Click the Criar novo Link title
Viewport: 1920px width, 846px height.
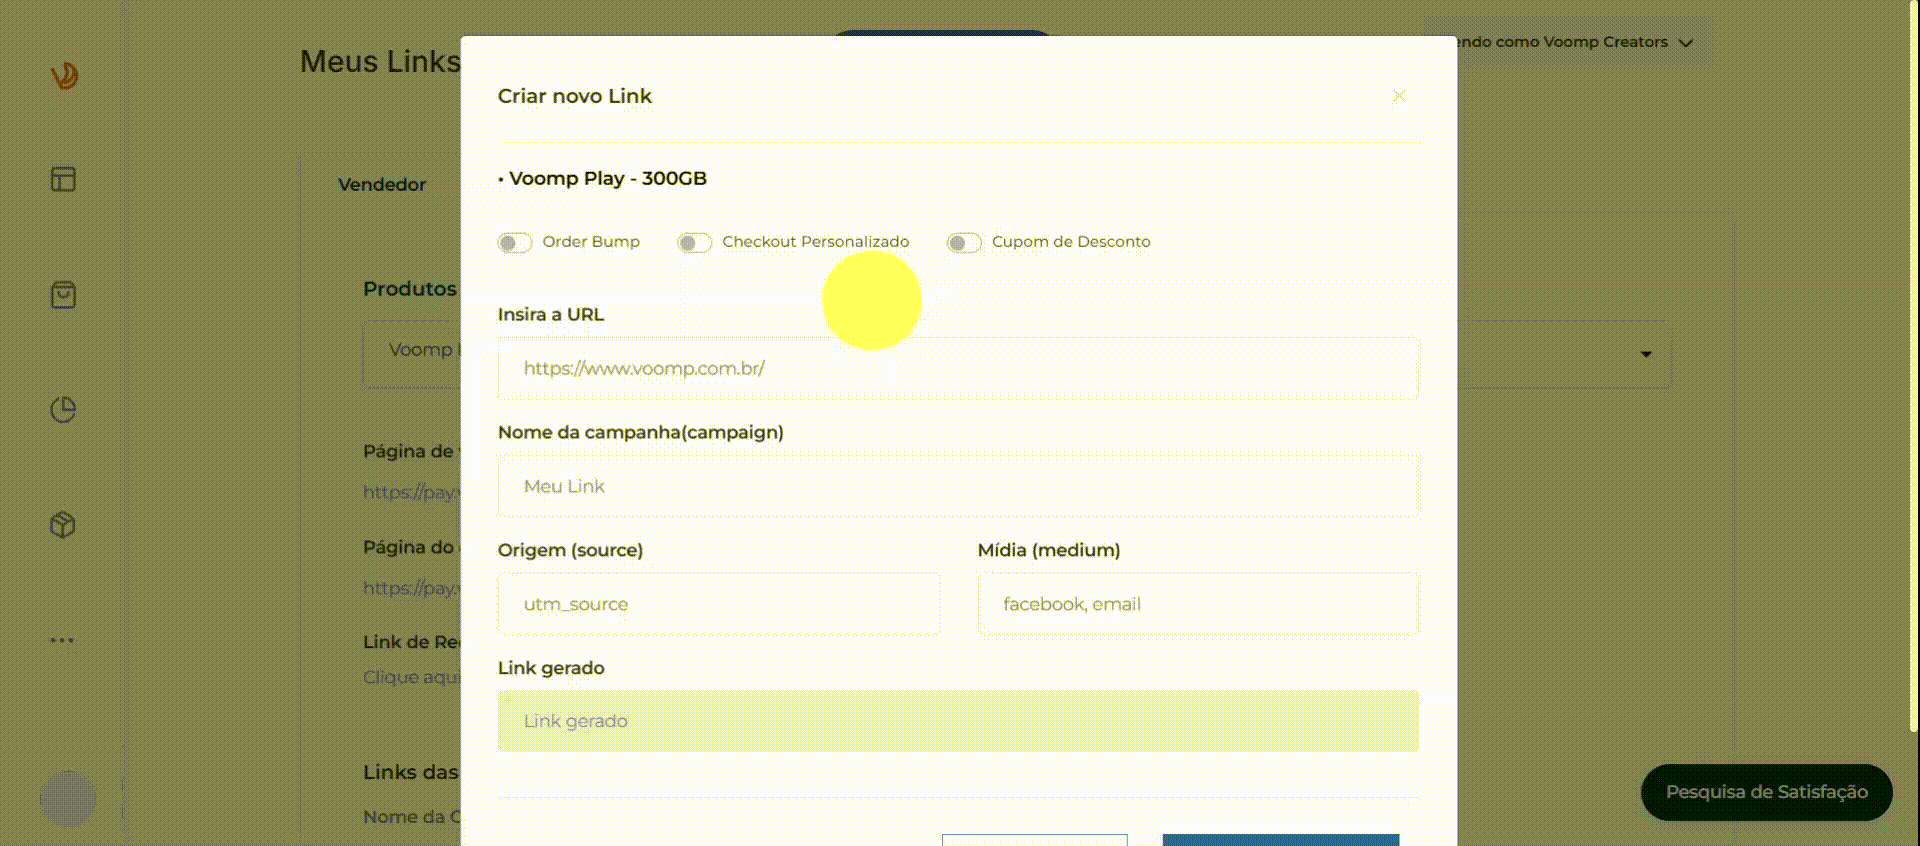pyautogui.click(x=575, y=96)
